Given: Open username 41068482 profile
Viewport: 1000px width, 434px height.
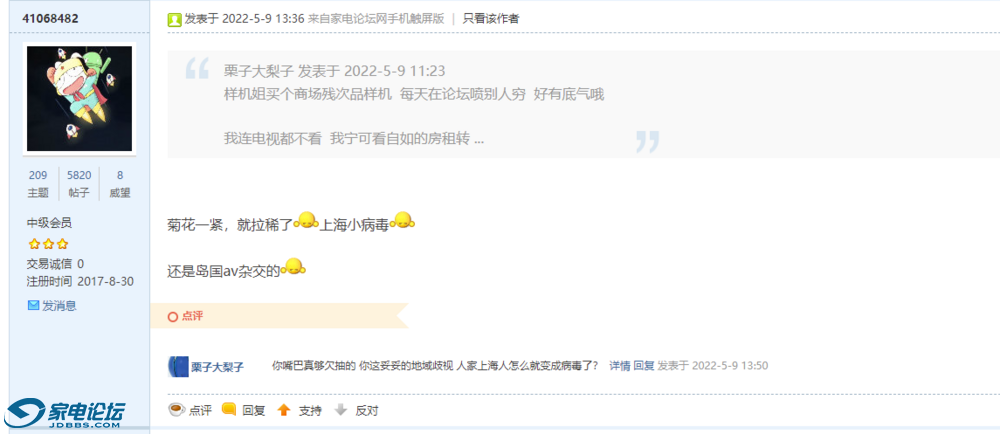Looking at the screenshot, I should [50, 18].
